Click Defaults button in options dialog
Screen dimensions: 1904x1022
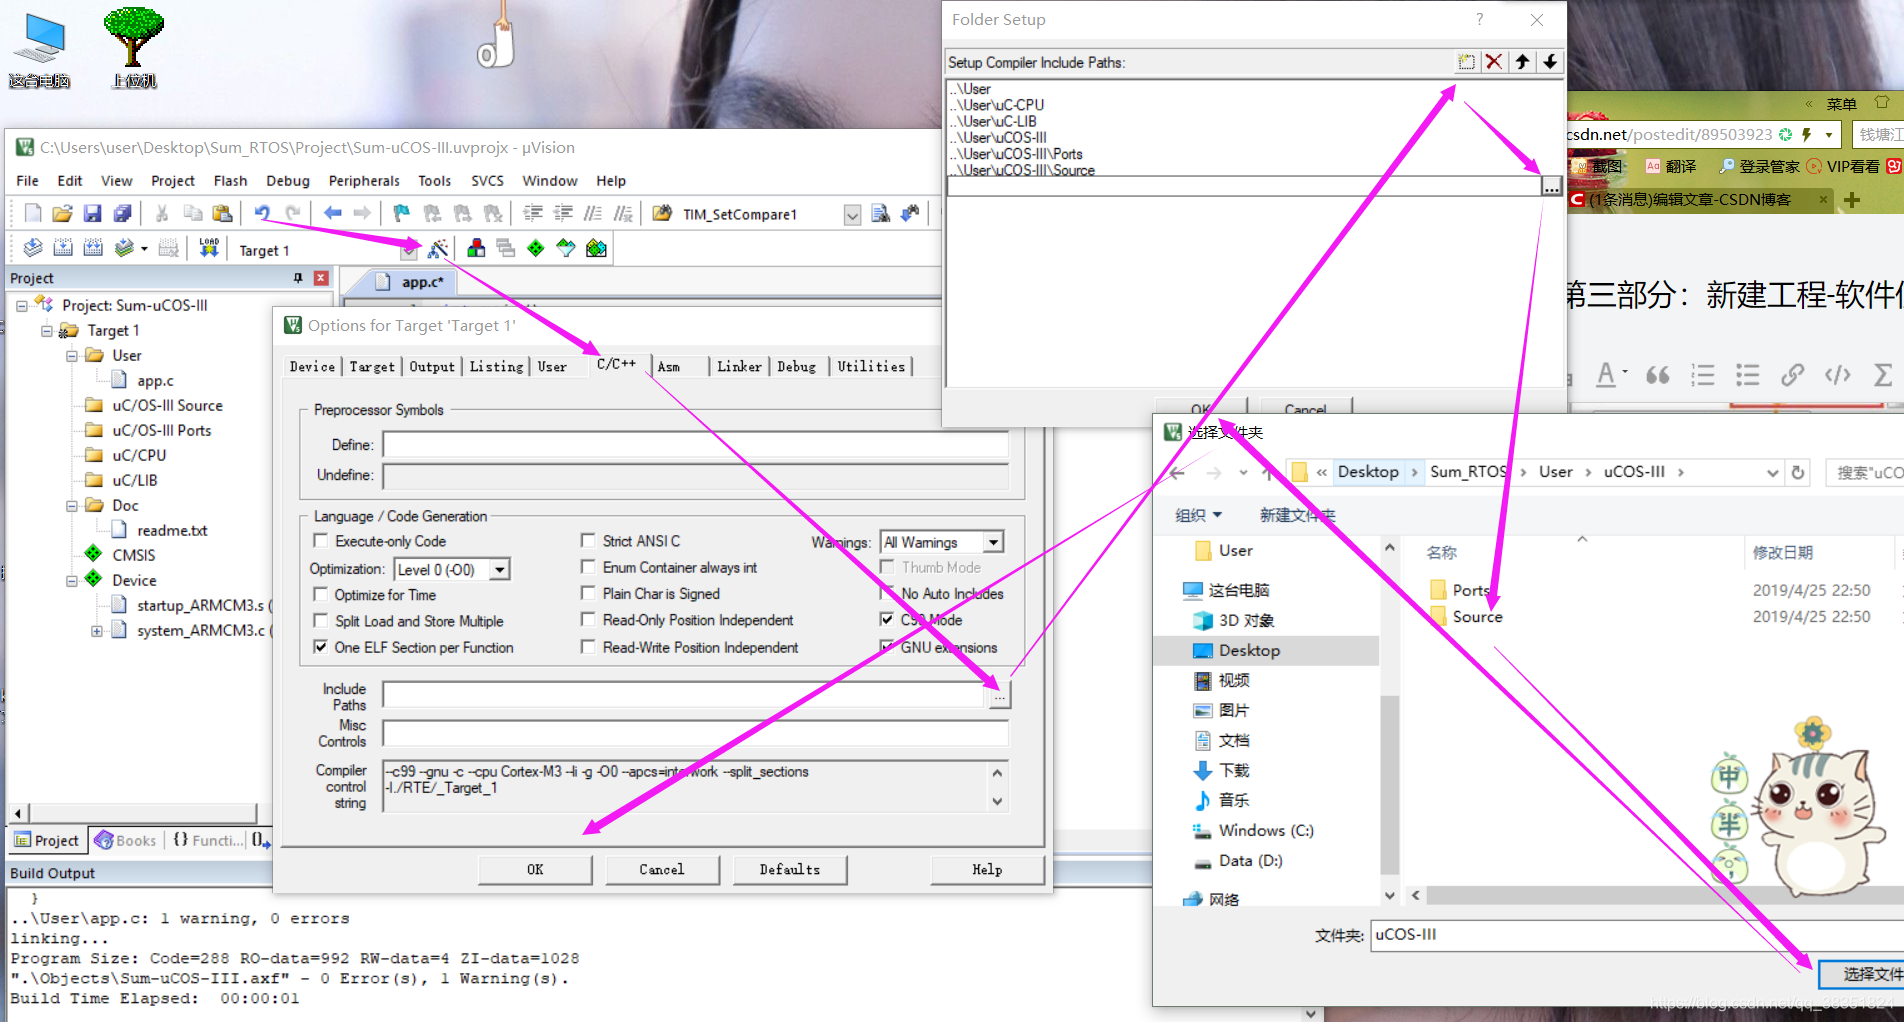pyautogui.click(x=789, y=870)
